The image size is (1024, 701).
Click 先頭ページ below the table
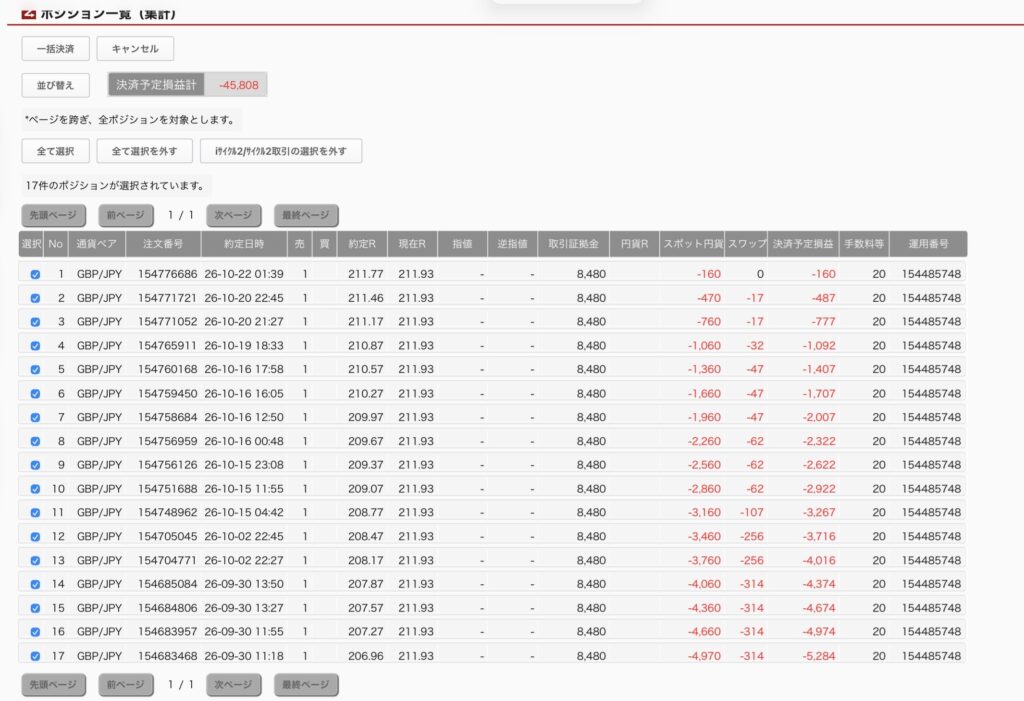click(54, 685)
